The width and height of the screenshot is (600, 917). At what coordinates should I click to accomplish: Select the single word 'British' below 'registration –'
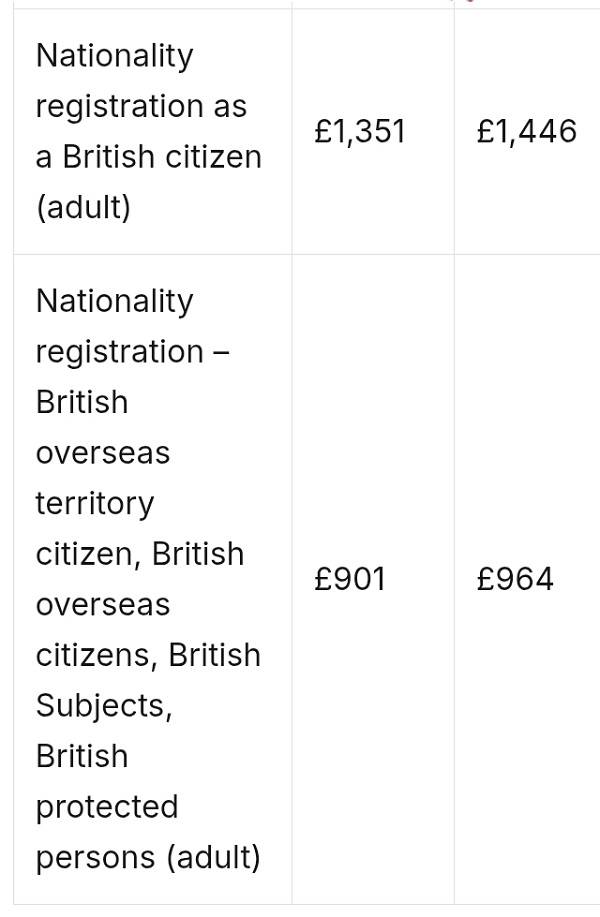(x=82, y=402)
